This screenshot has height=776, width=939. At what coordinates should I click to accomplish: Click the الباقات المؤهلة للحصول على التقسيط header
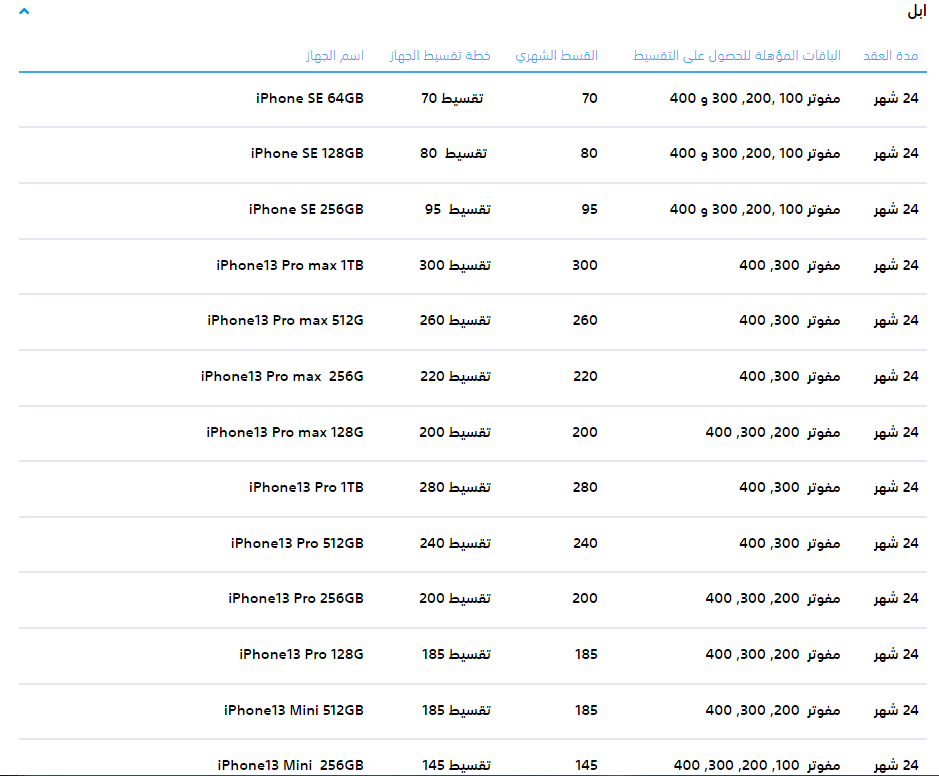[737, 56]
